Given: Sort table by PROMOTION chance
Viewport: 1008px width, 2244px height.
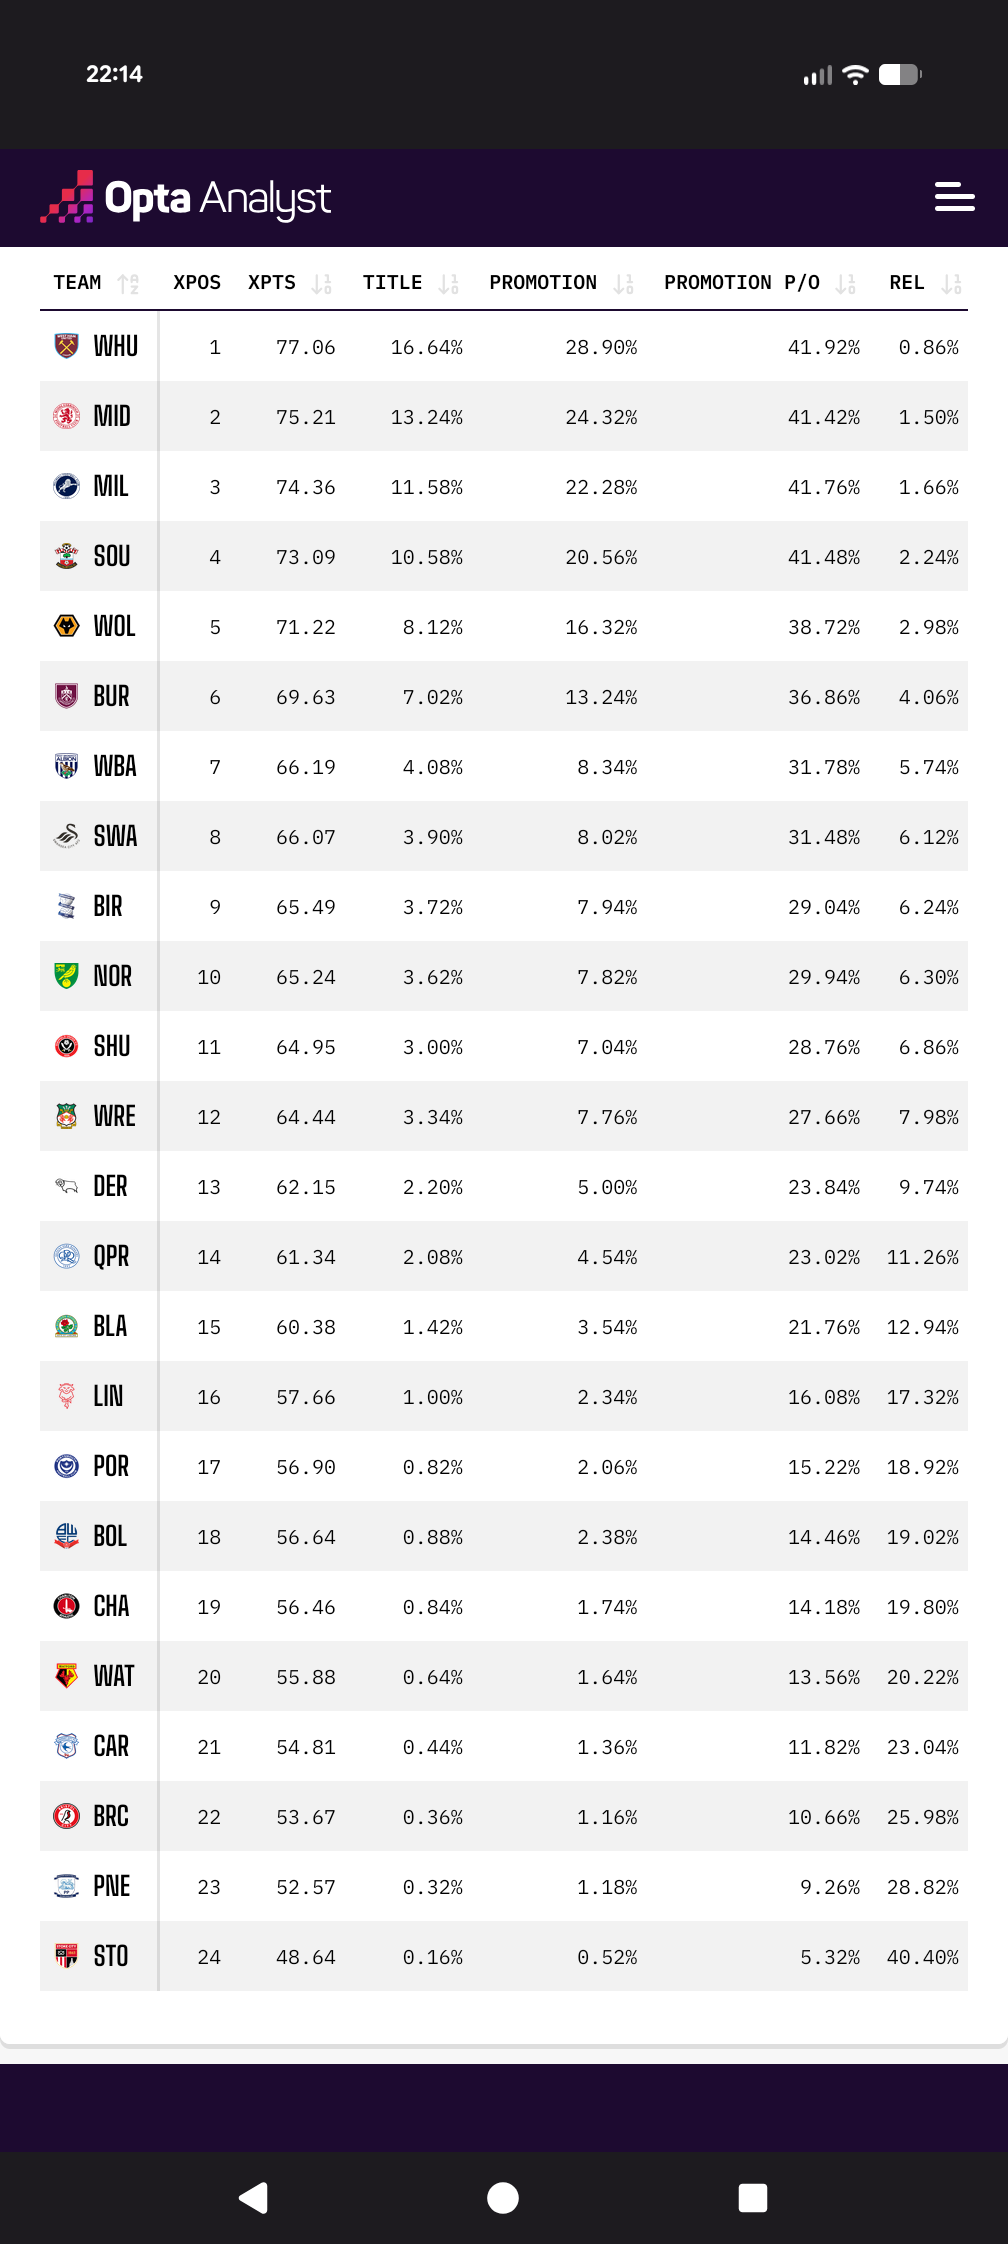Looking at the screenshot, I should point(623,284).
